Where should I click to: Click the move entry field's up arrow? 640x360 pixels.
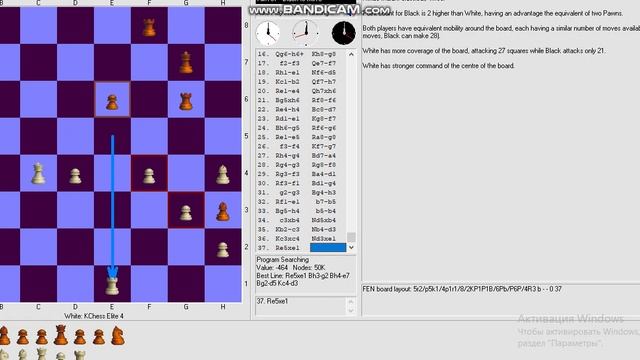tap(351, 302)
